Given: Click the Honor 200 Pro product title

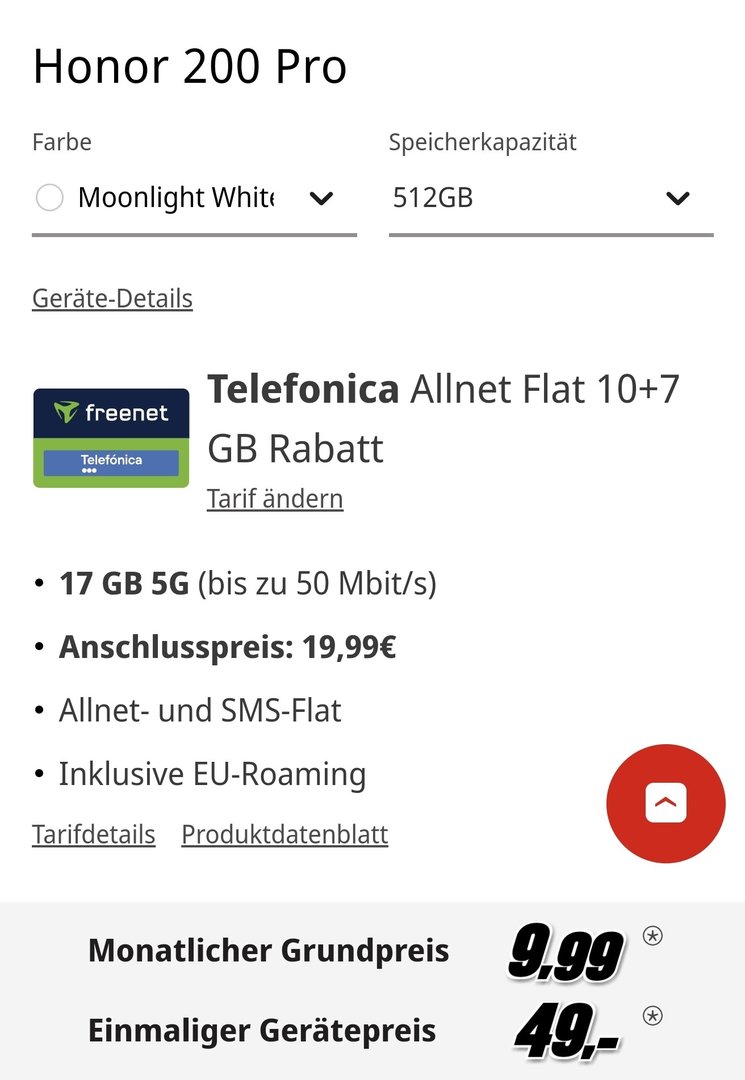Looking at the screenshot, I should (190, 67).
